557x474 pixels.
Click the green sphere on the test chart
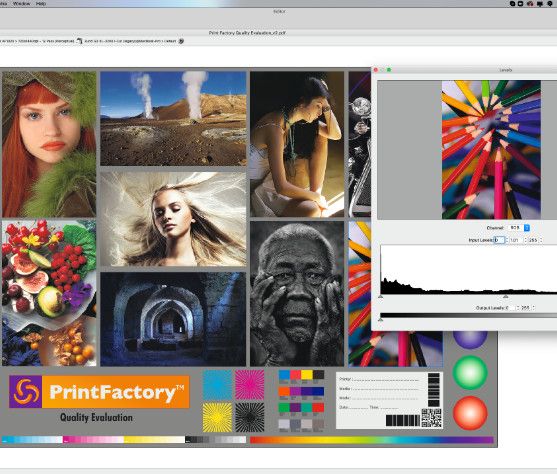(470, 372)
